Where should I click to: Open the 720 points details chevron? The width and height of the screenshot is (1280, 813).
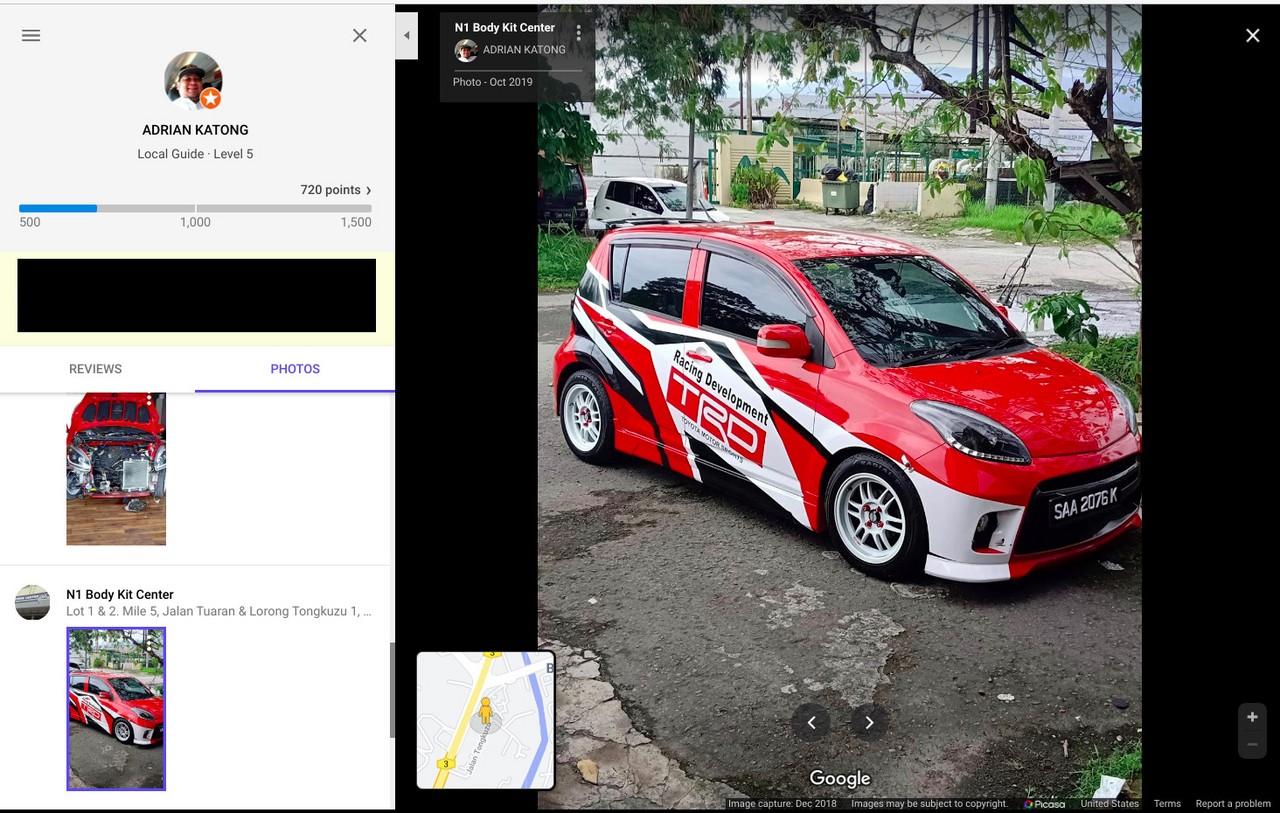click(x=369, y=190)
